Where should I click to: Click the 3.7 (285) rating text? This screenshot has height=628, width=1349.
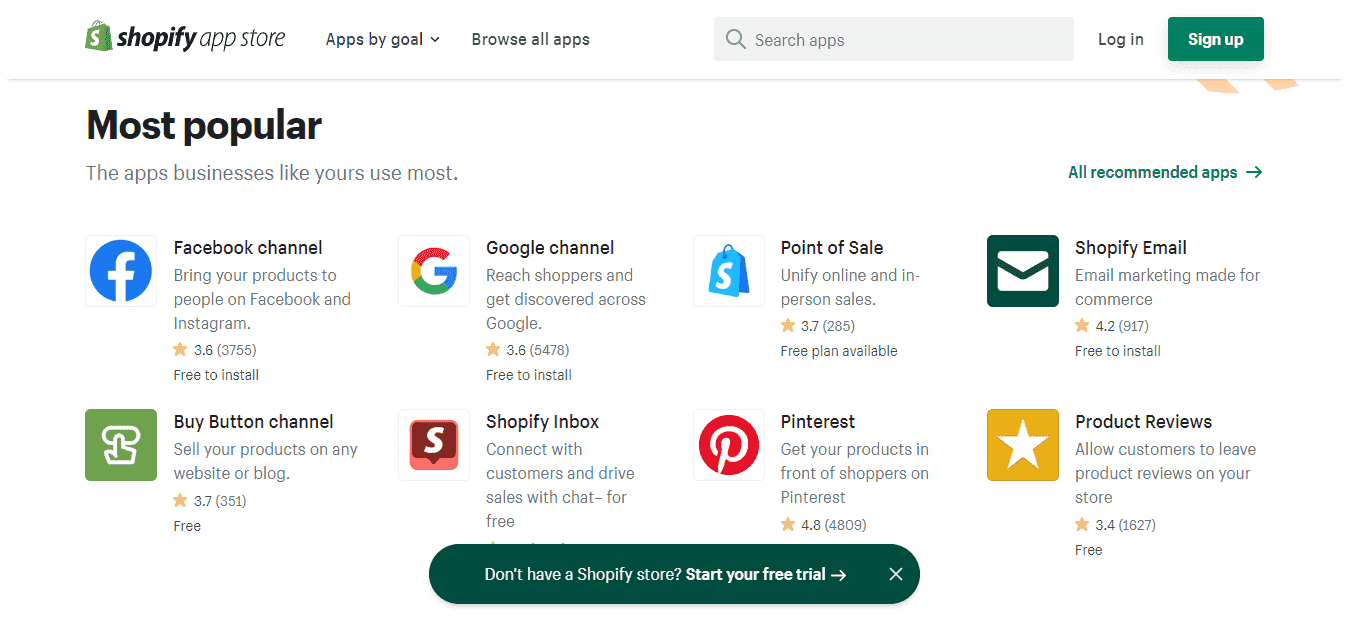pos(828,326)
